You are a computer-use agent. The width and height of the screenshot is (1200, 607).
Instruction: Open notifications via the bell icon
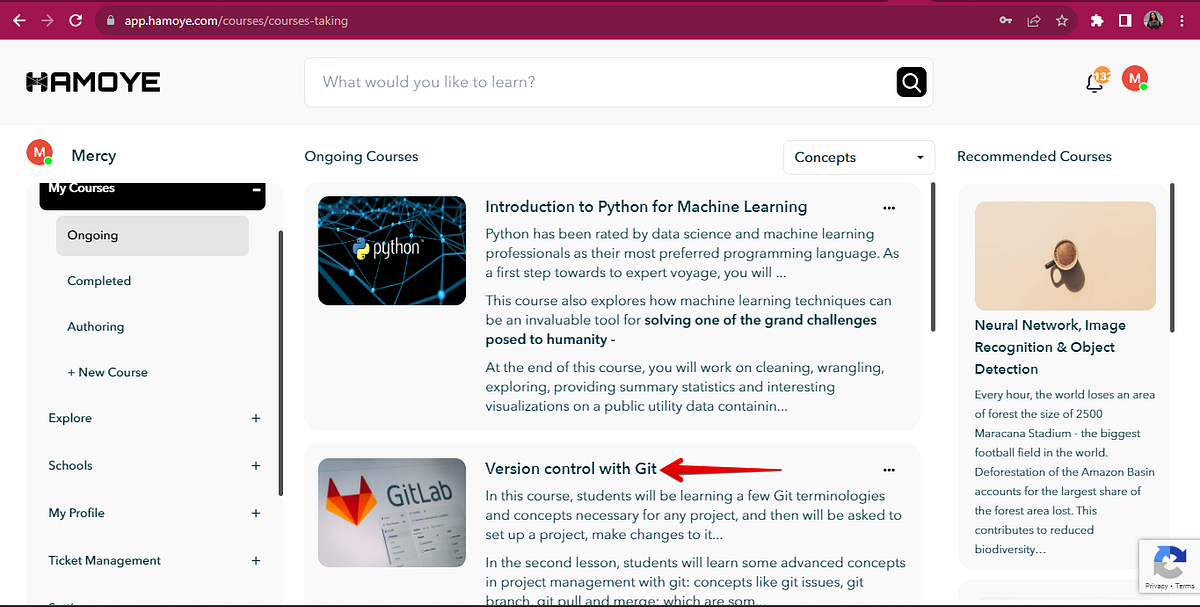[1093, 82]
